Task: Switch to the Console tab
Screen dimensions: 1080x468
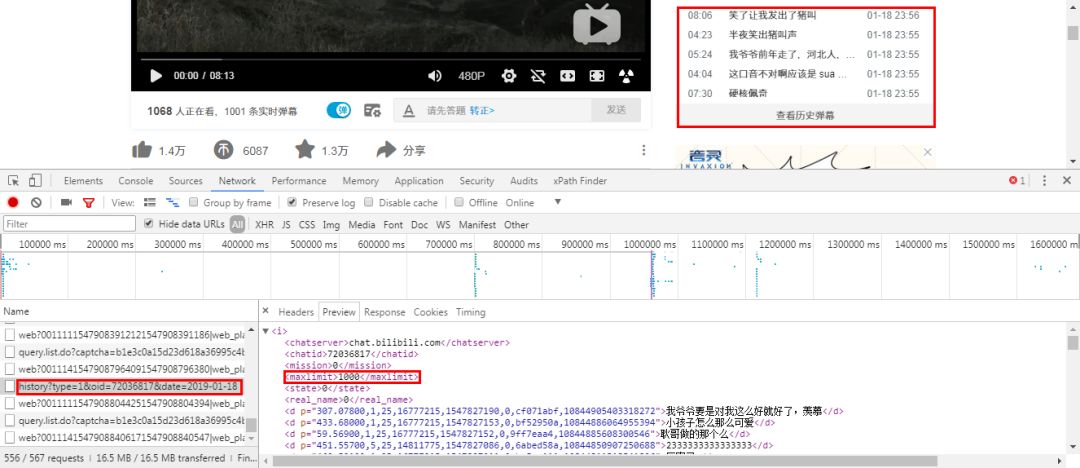Action: click(x=136, y=181)
